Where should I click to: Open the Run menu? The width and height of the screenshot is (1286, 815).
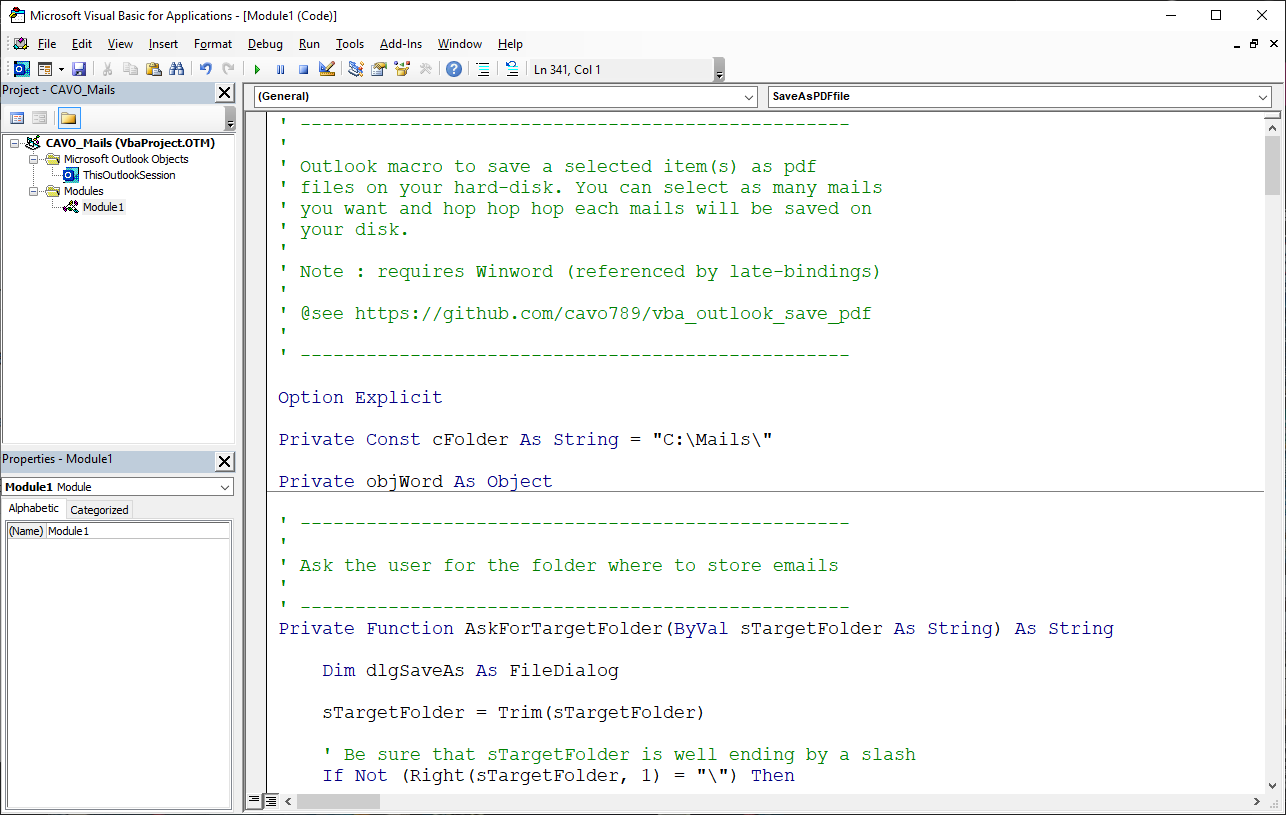point(309,44)
